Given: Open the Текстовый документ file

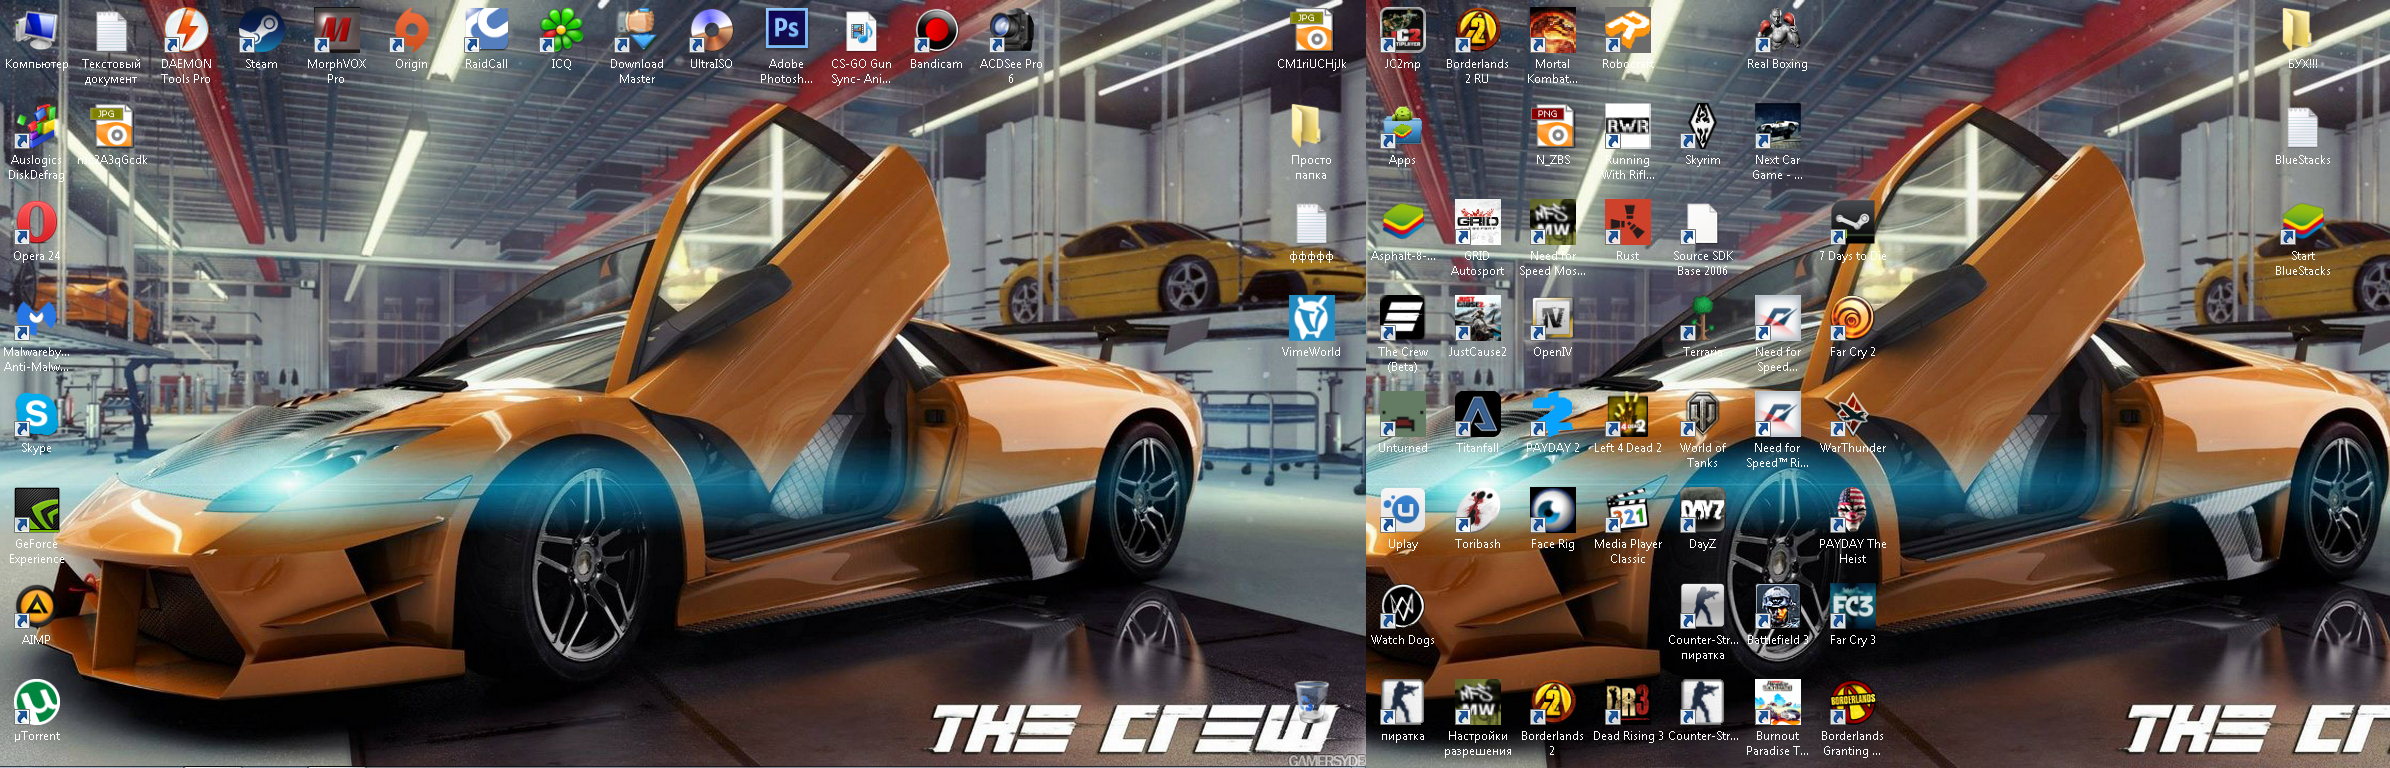Looking at the screenshot, I should point(111,32).
